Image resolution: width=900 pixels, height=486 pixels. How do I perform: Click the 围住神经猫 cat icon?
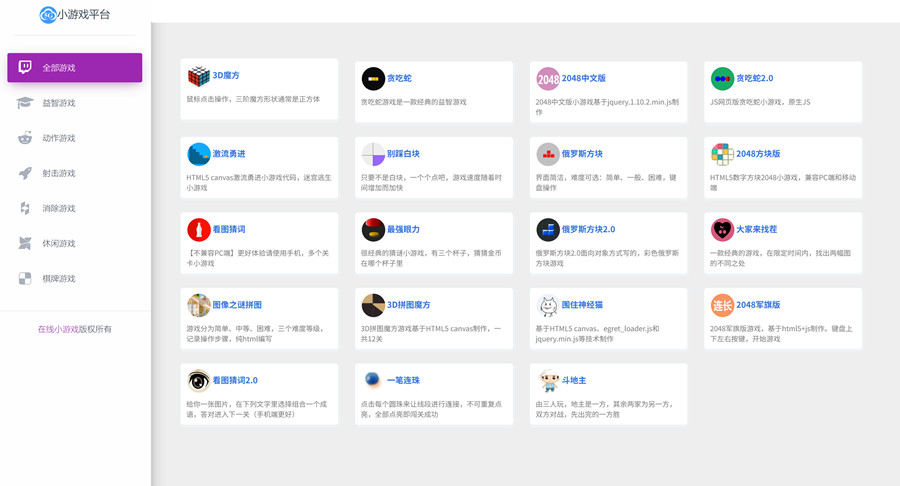548,305
